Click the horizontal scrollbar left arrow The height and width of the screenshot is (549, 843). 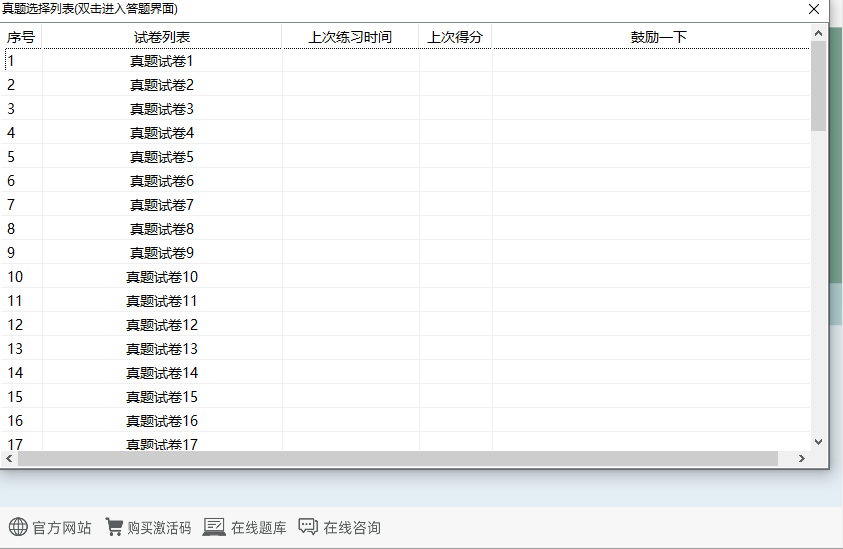point(10,458)
